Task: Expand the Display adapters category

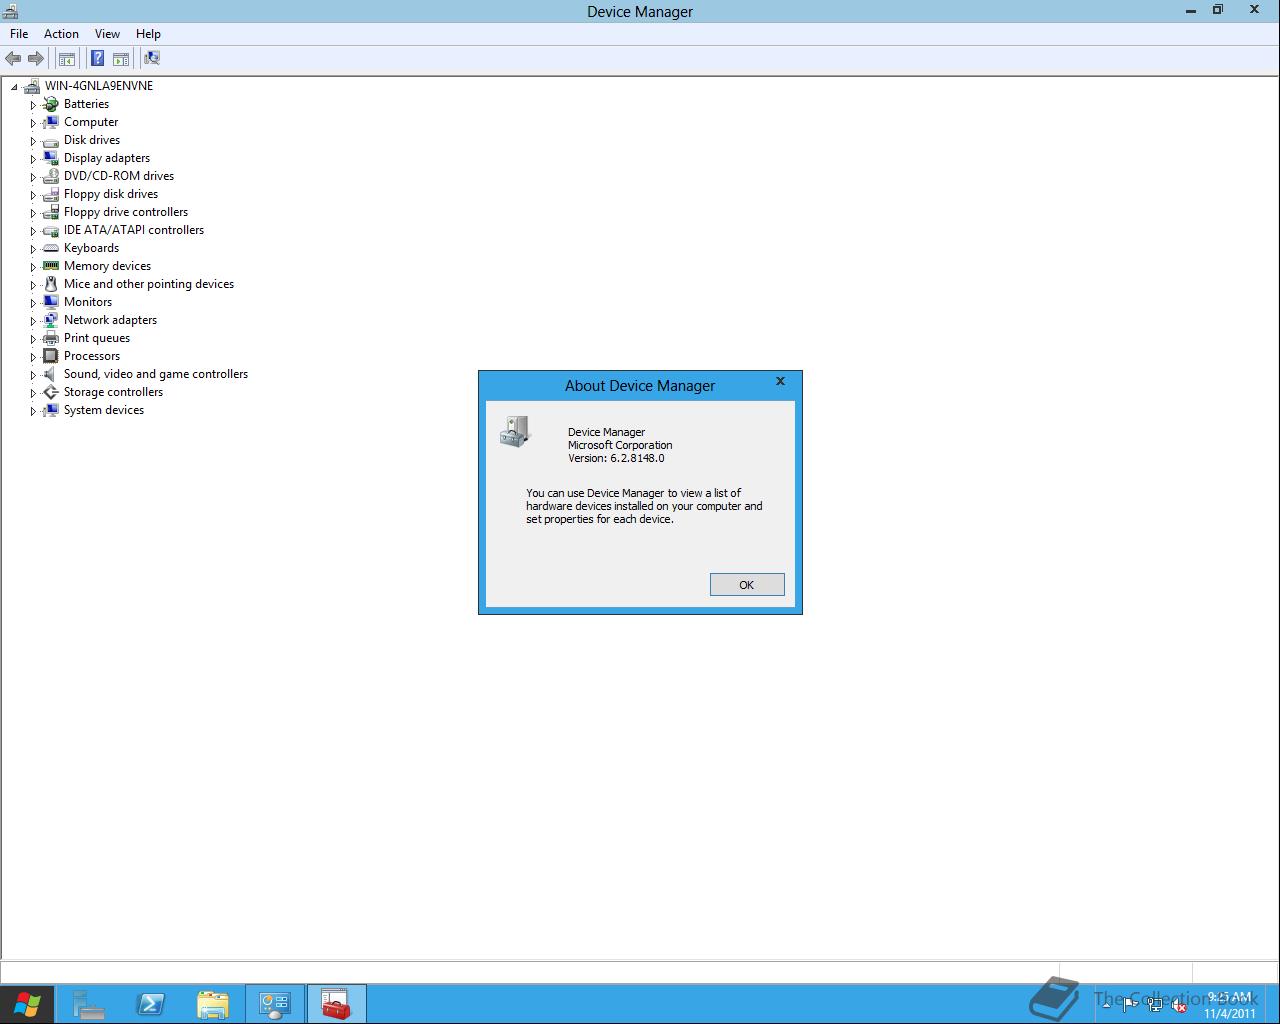Action: 33,159
